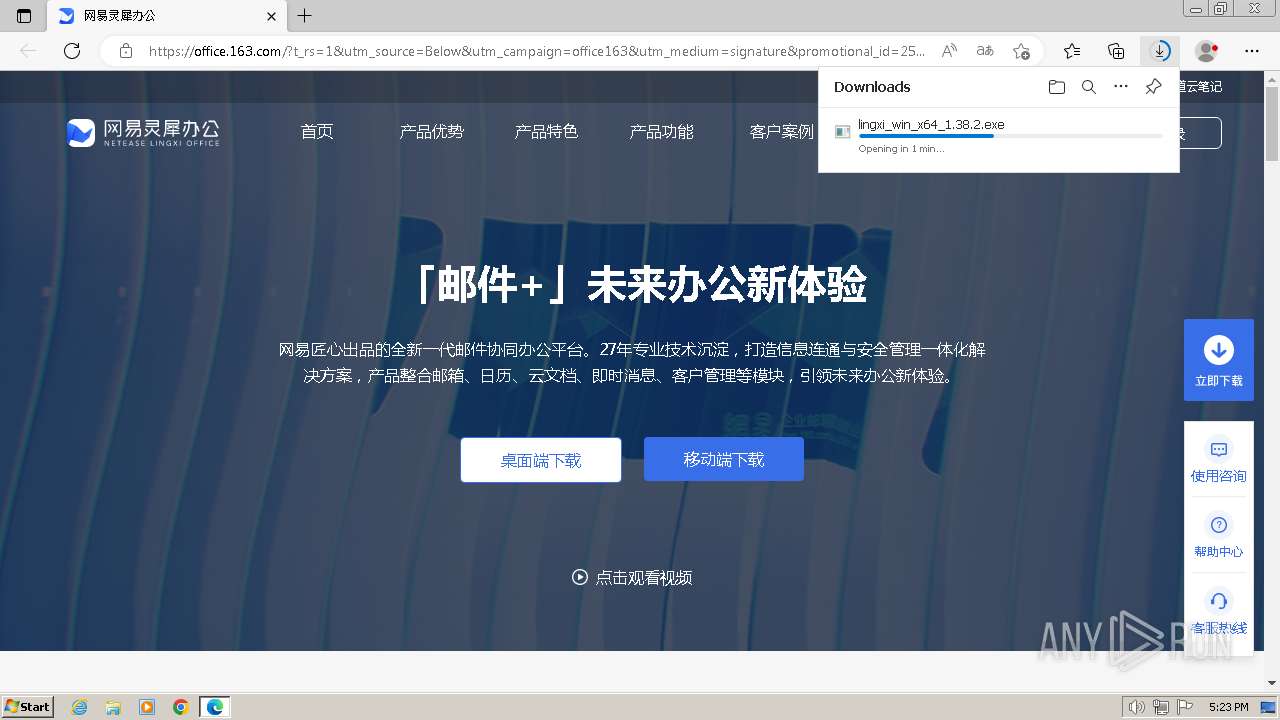This screenshot has width=1280, height=720.
Task: Open network icon in system tray
Action: [1161, 707]
